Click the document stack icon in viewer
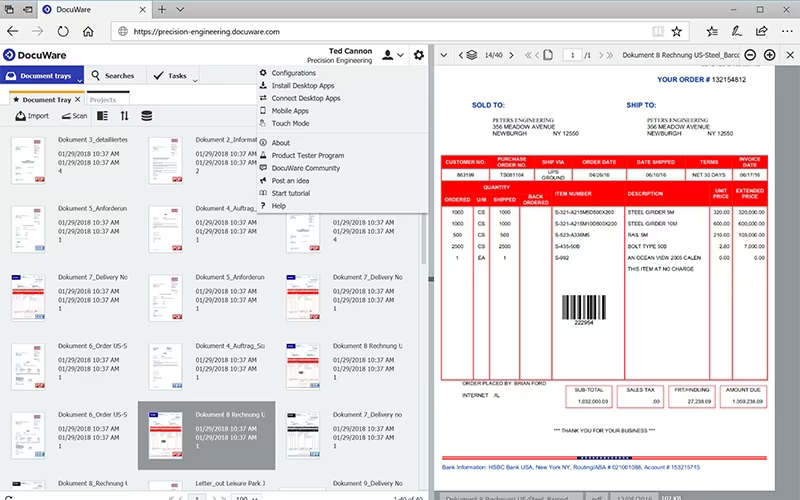800x500 pixels. click(472, 55)
